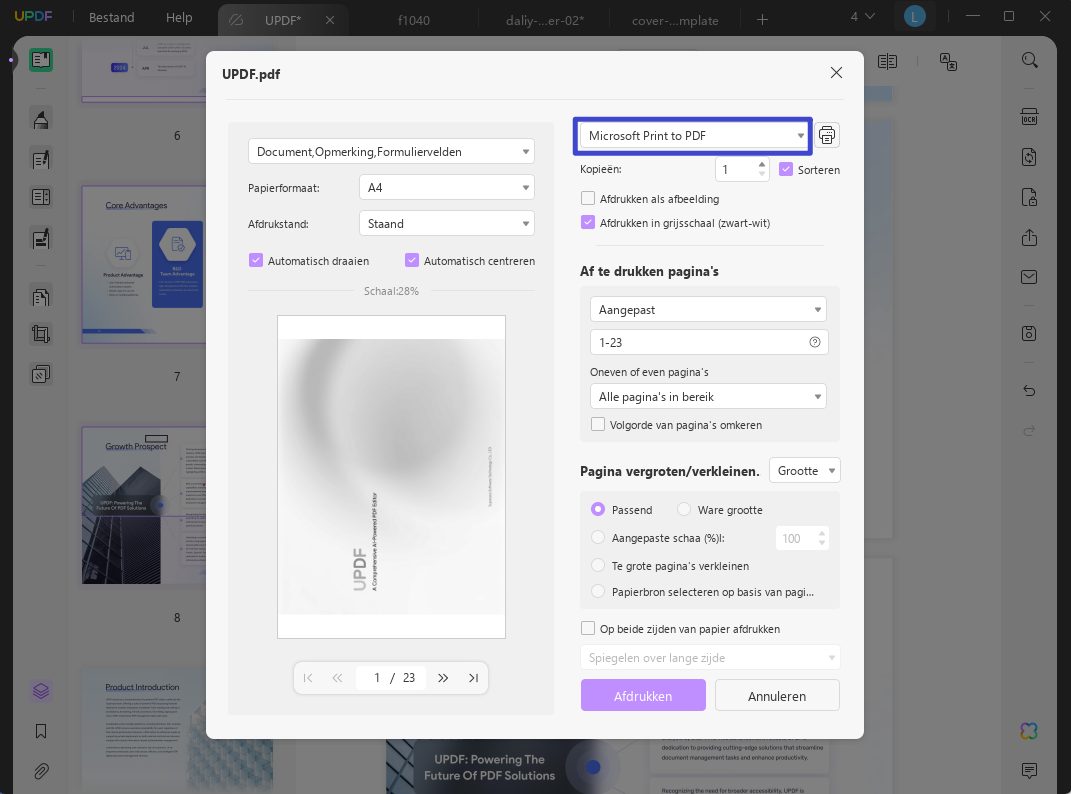Open the Reader mode icon in left sidebar
This screenshot has width=1071, height=794.
coord(41,60)
